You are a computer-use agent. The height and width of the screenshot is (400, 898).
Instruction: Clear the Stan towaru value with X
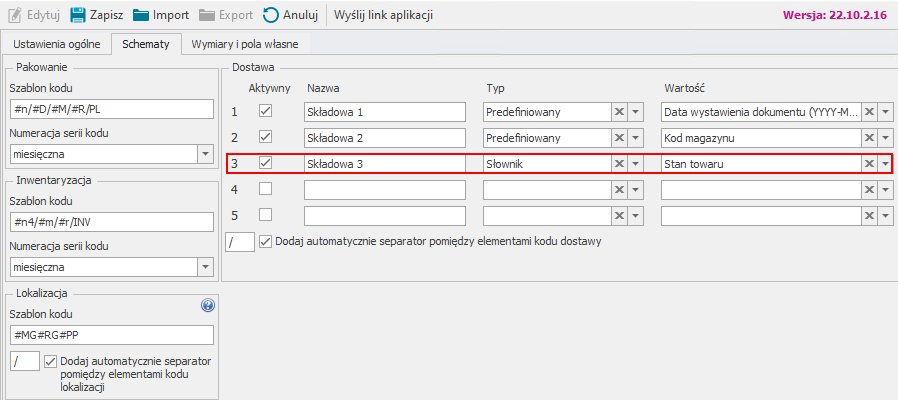tap(869, 163)
